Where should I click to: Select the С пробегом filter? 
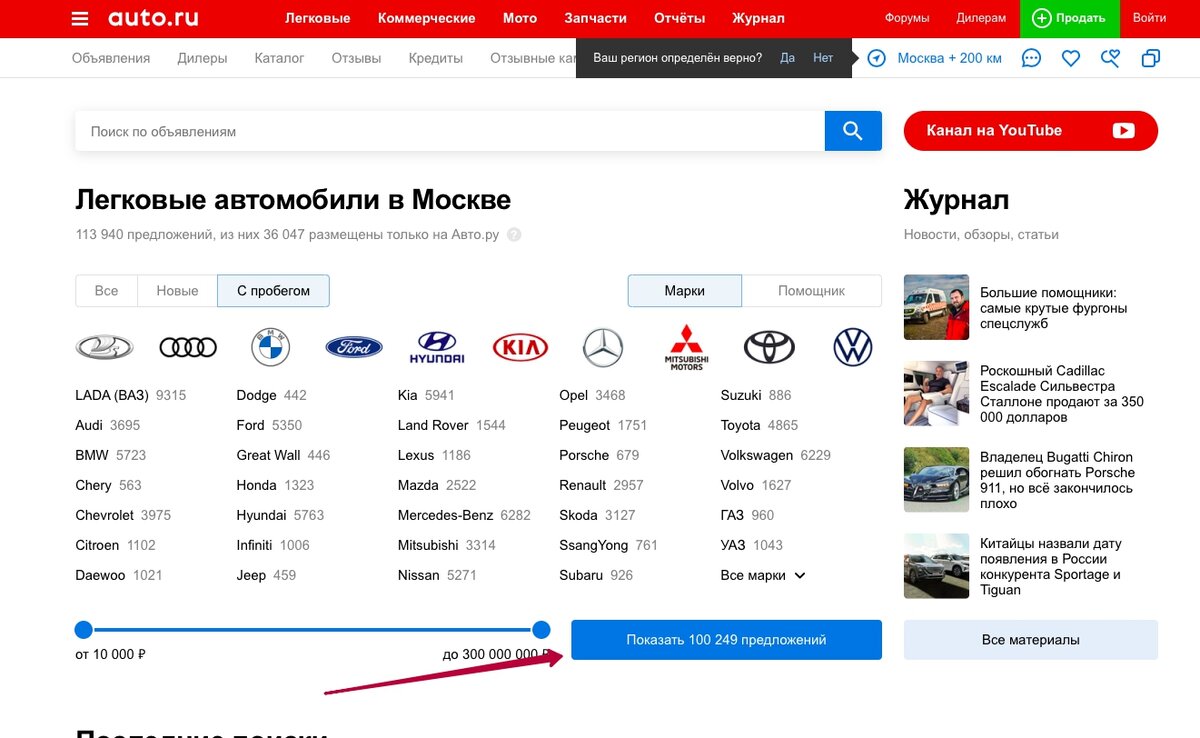273,291
